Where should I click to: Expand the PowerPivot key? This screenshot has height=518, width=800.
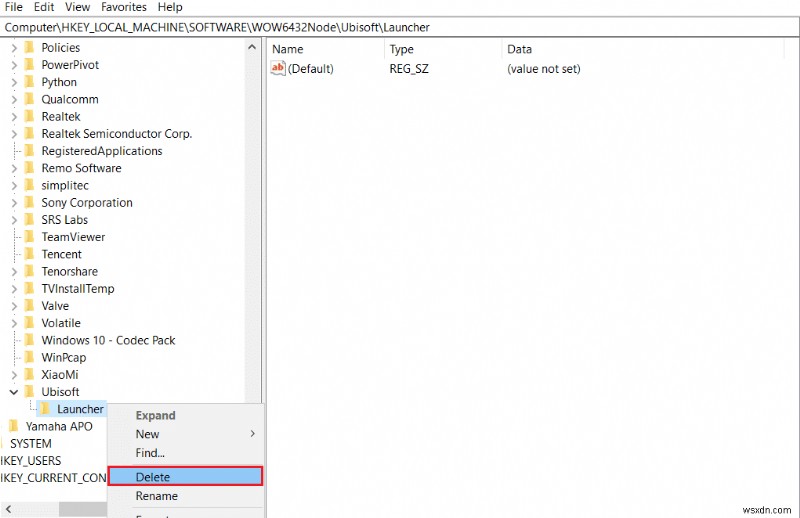point(14,65)
